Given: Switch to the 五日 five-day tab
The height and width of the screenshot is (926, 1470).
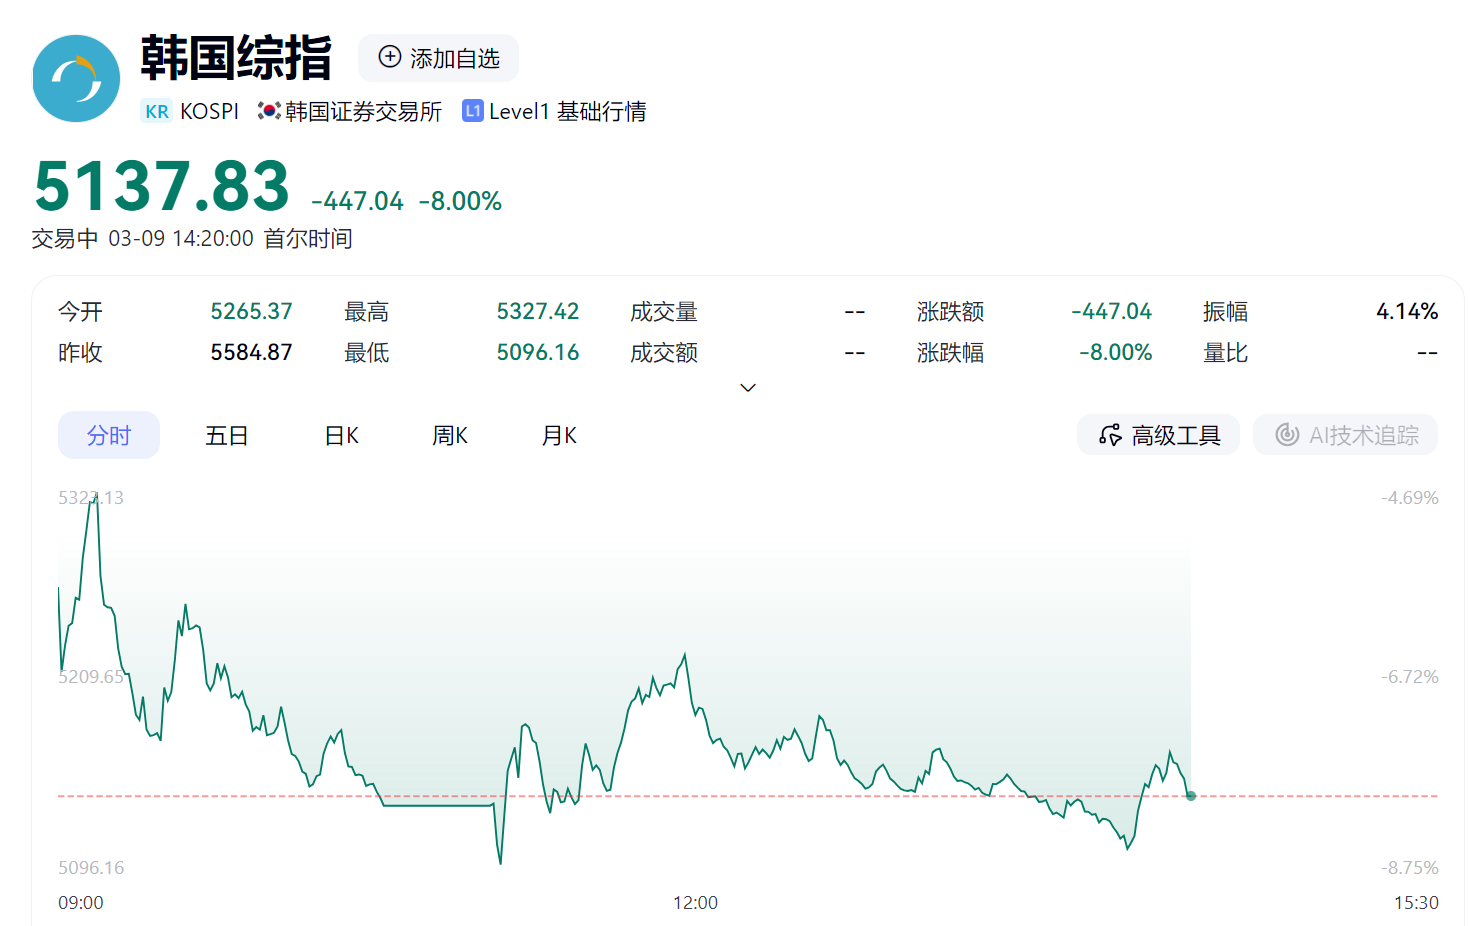Looking at the screenshot, I should click(x=226, y=435).
